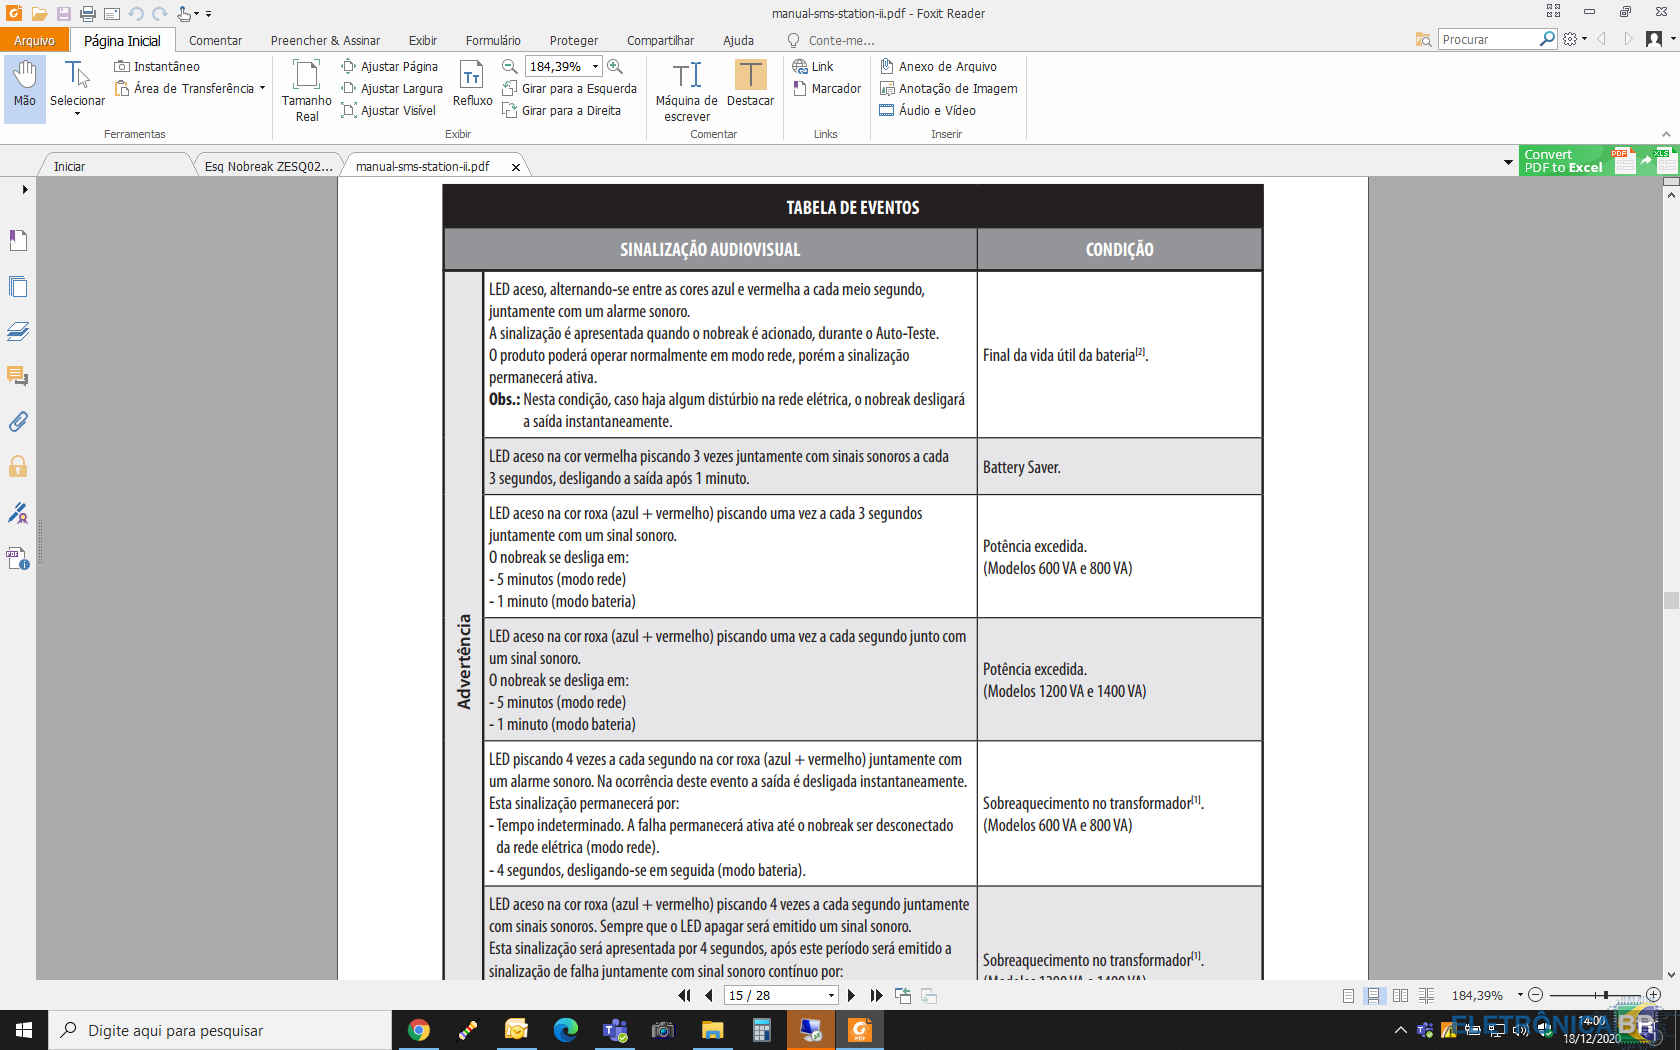Close the manual-sms-station-ii.pdf tab
This screenshot has height=1050, width=1680.
pyautogui.click(x=516, y=167)
